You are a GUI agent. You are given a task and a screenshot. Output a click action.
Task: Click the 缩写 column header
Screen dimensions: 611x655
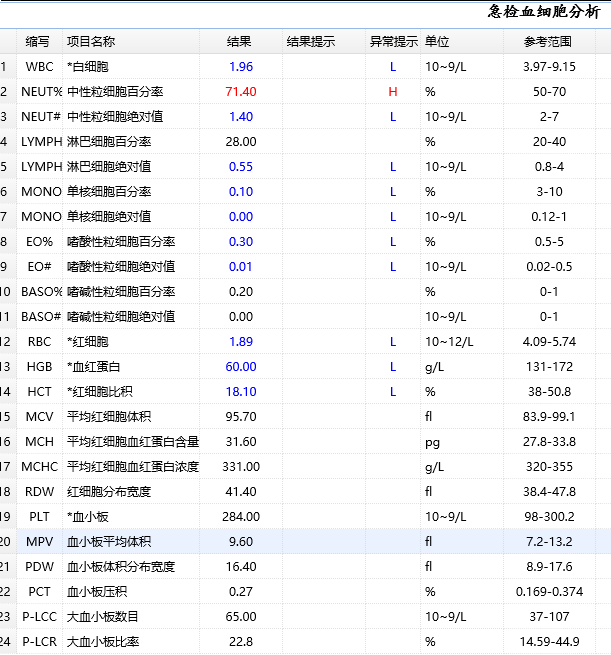pos(38,42)
